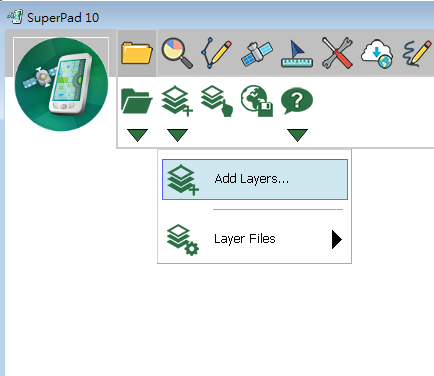
Task: Expand the dropdown arrow under Add Layers icon
Action: [177, 135]
